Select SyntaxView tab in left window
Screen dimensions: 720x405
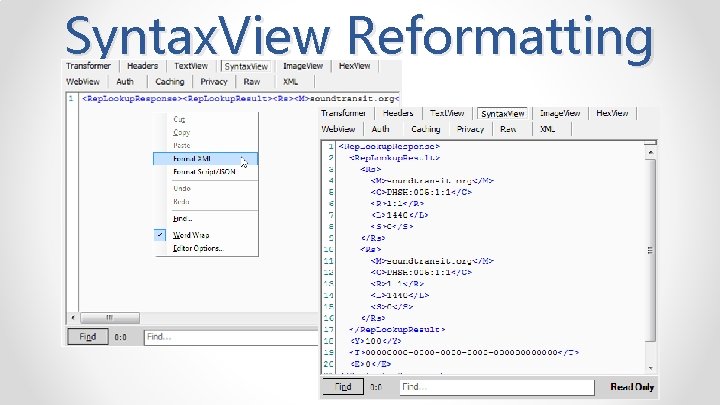(246, 66)
